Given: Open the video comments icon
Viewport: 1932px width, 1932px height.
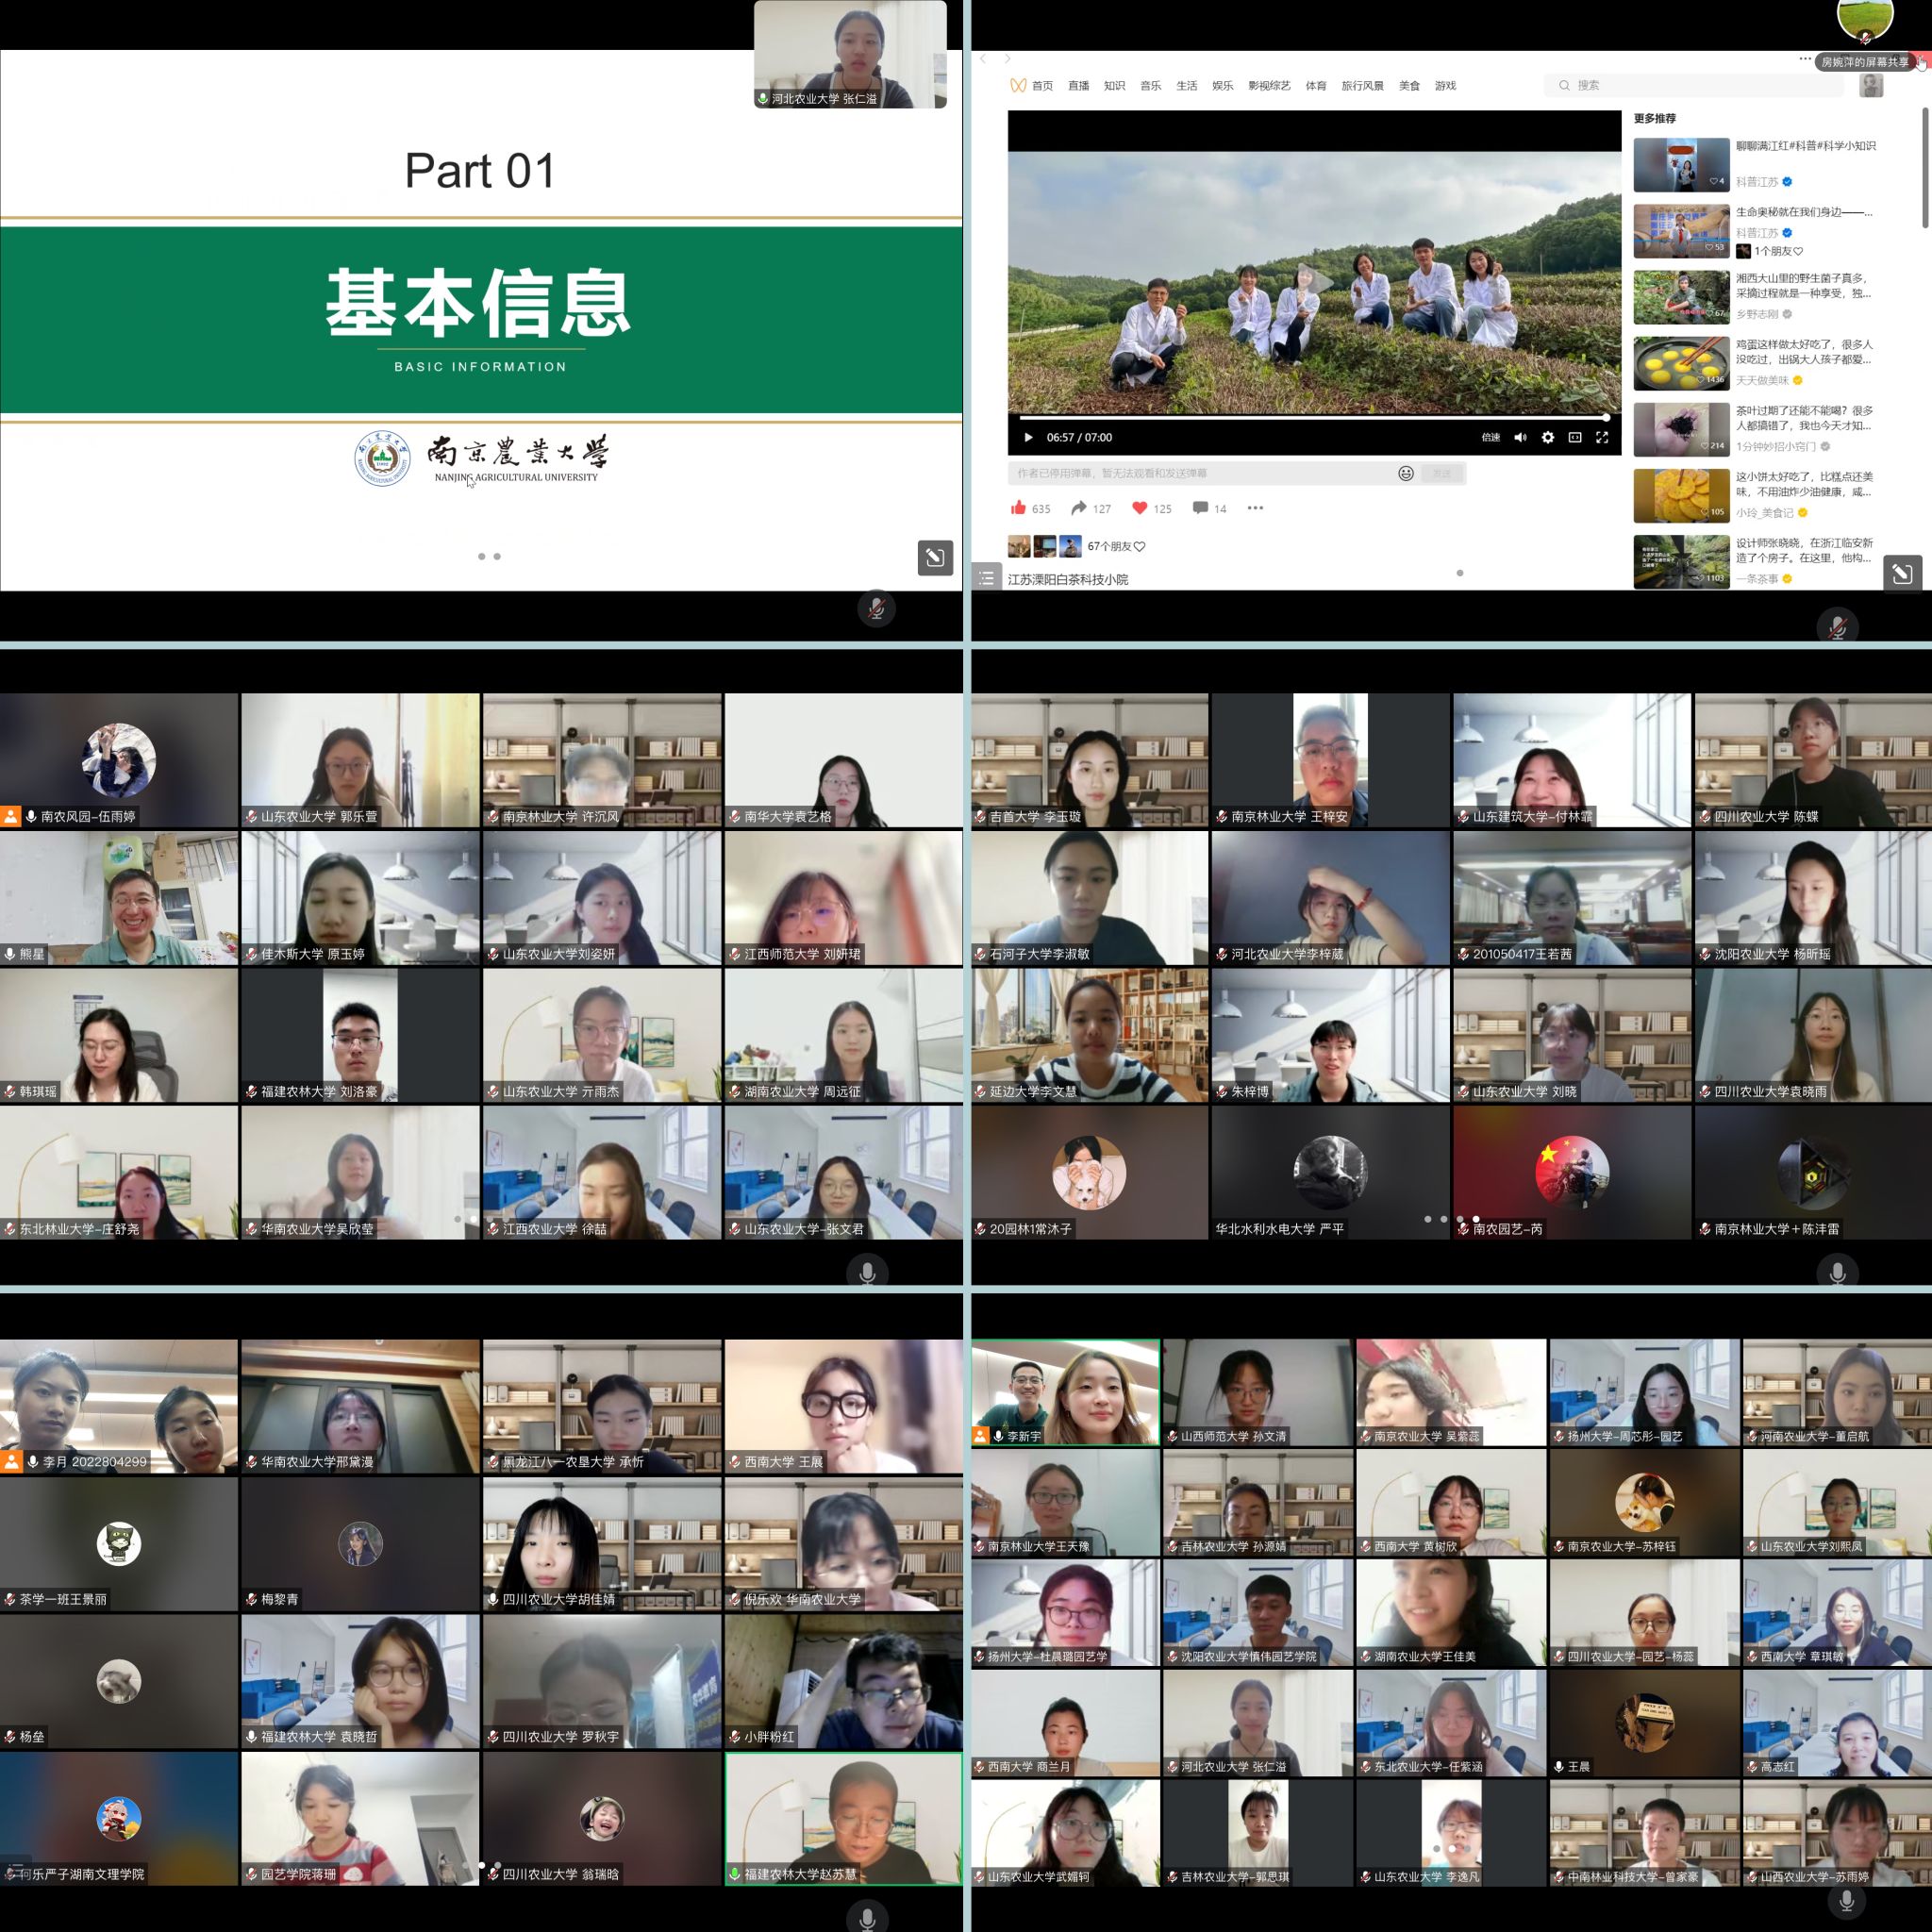Looking at the screenshot, I should pyautogui.click(x=1200, y=508).
